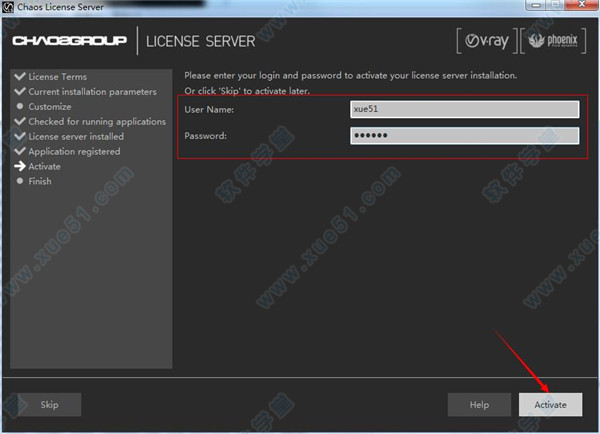Click bullet icon beside Customize step
The image size is (600, 434).
pos(20,106)
